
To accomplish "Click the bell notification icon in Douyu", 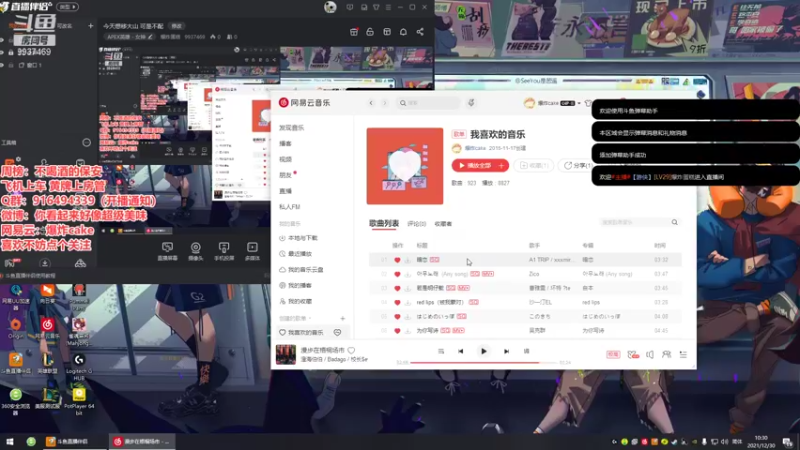I will click(403, 32).
